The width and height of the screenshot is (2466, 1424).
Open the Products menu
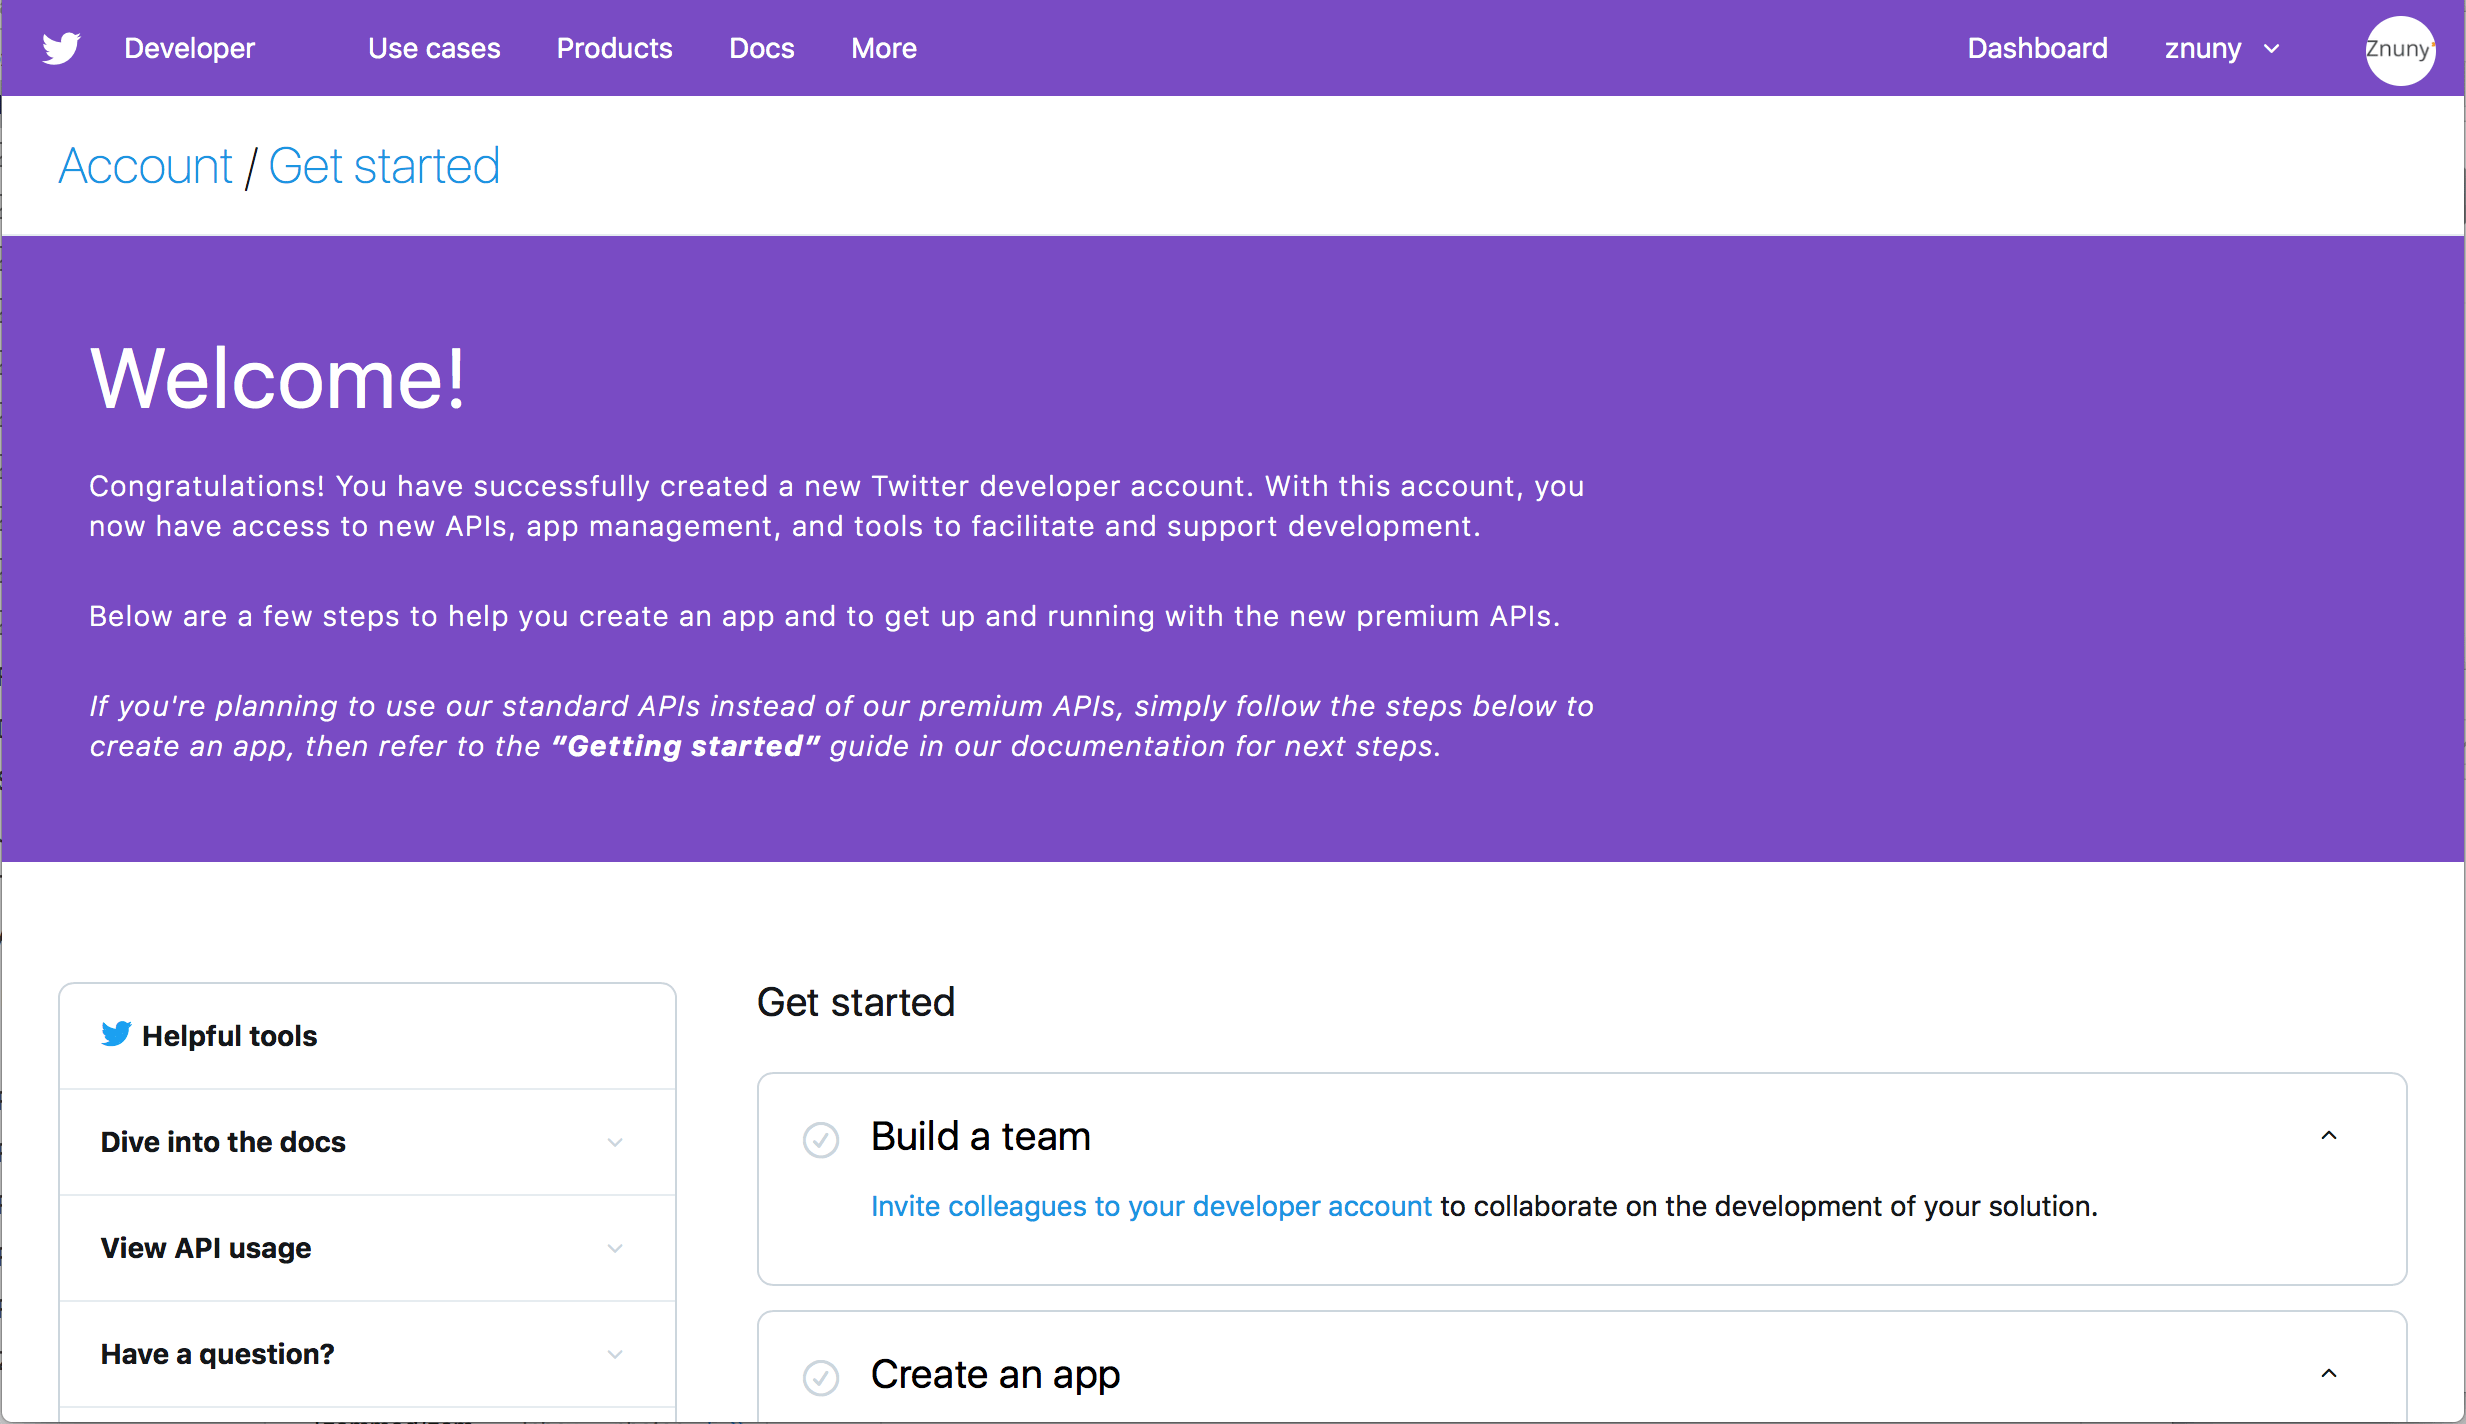pyautogui.click(x=614, y=47)
